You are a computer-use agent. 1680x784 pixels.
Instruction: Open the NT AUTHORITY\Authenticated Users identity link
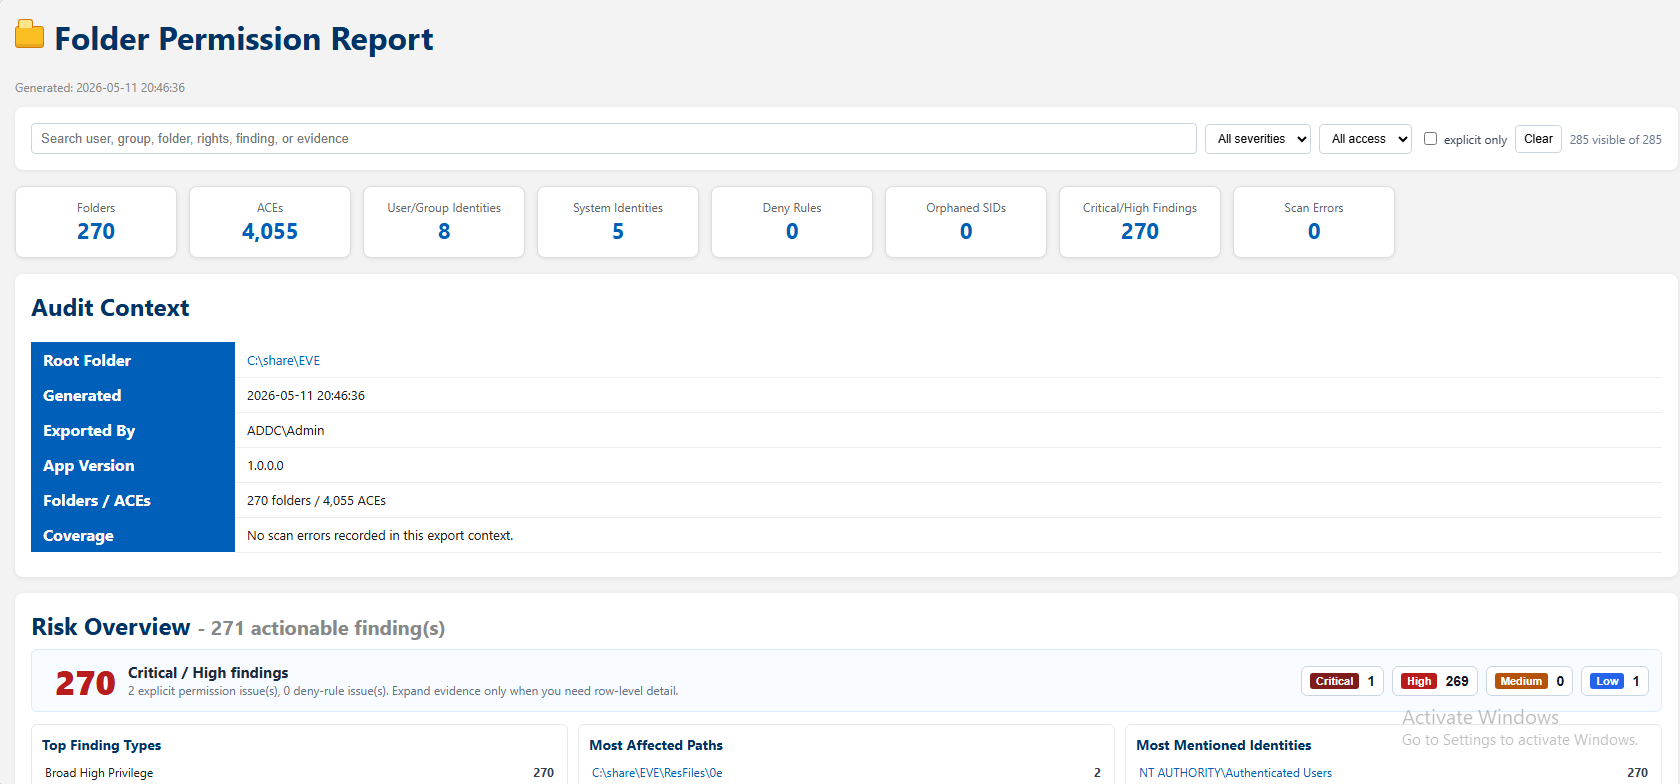point(1235,773)
